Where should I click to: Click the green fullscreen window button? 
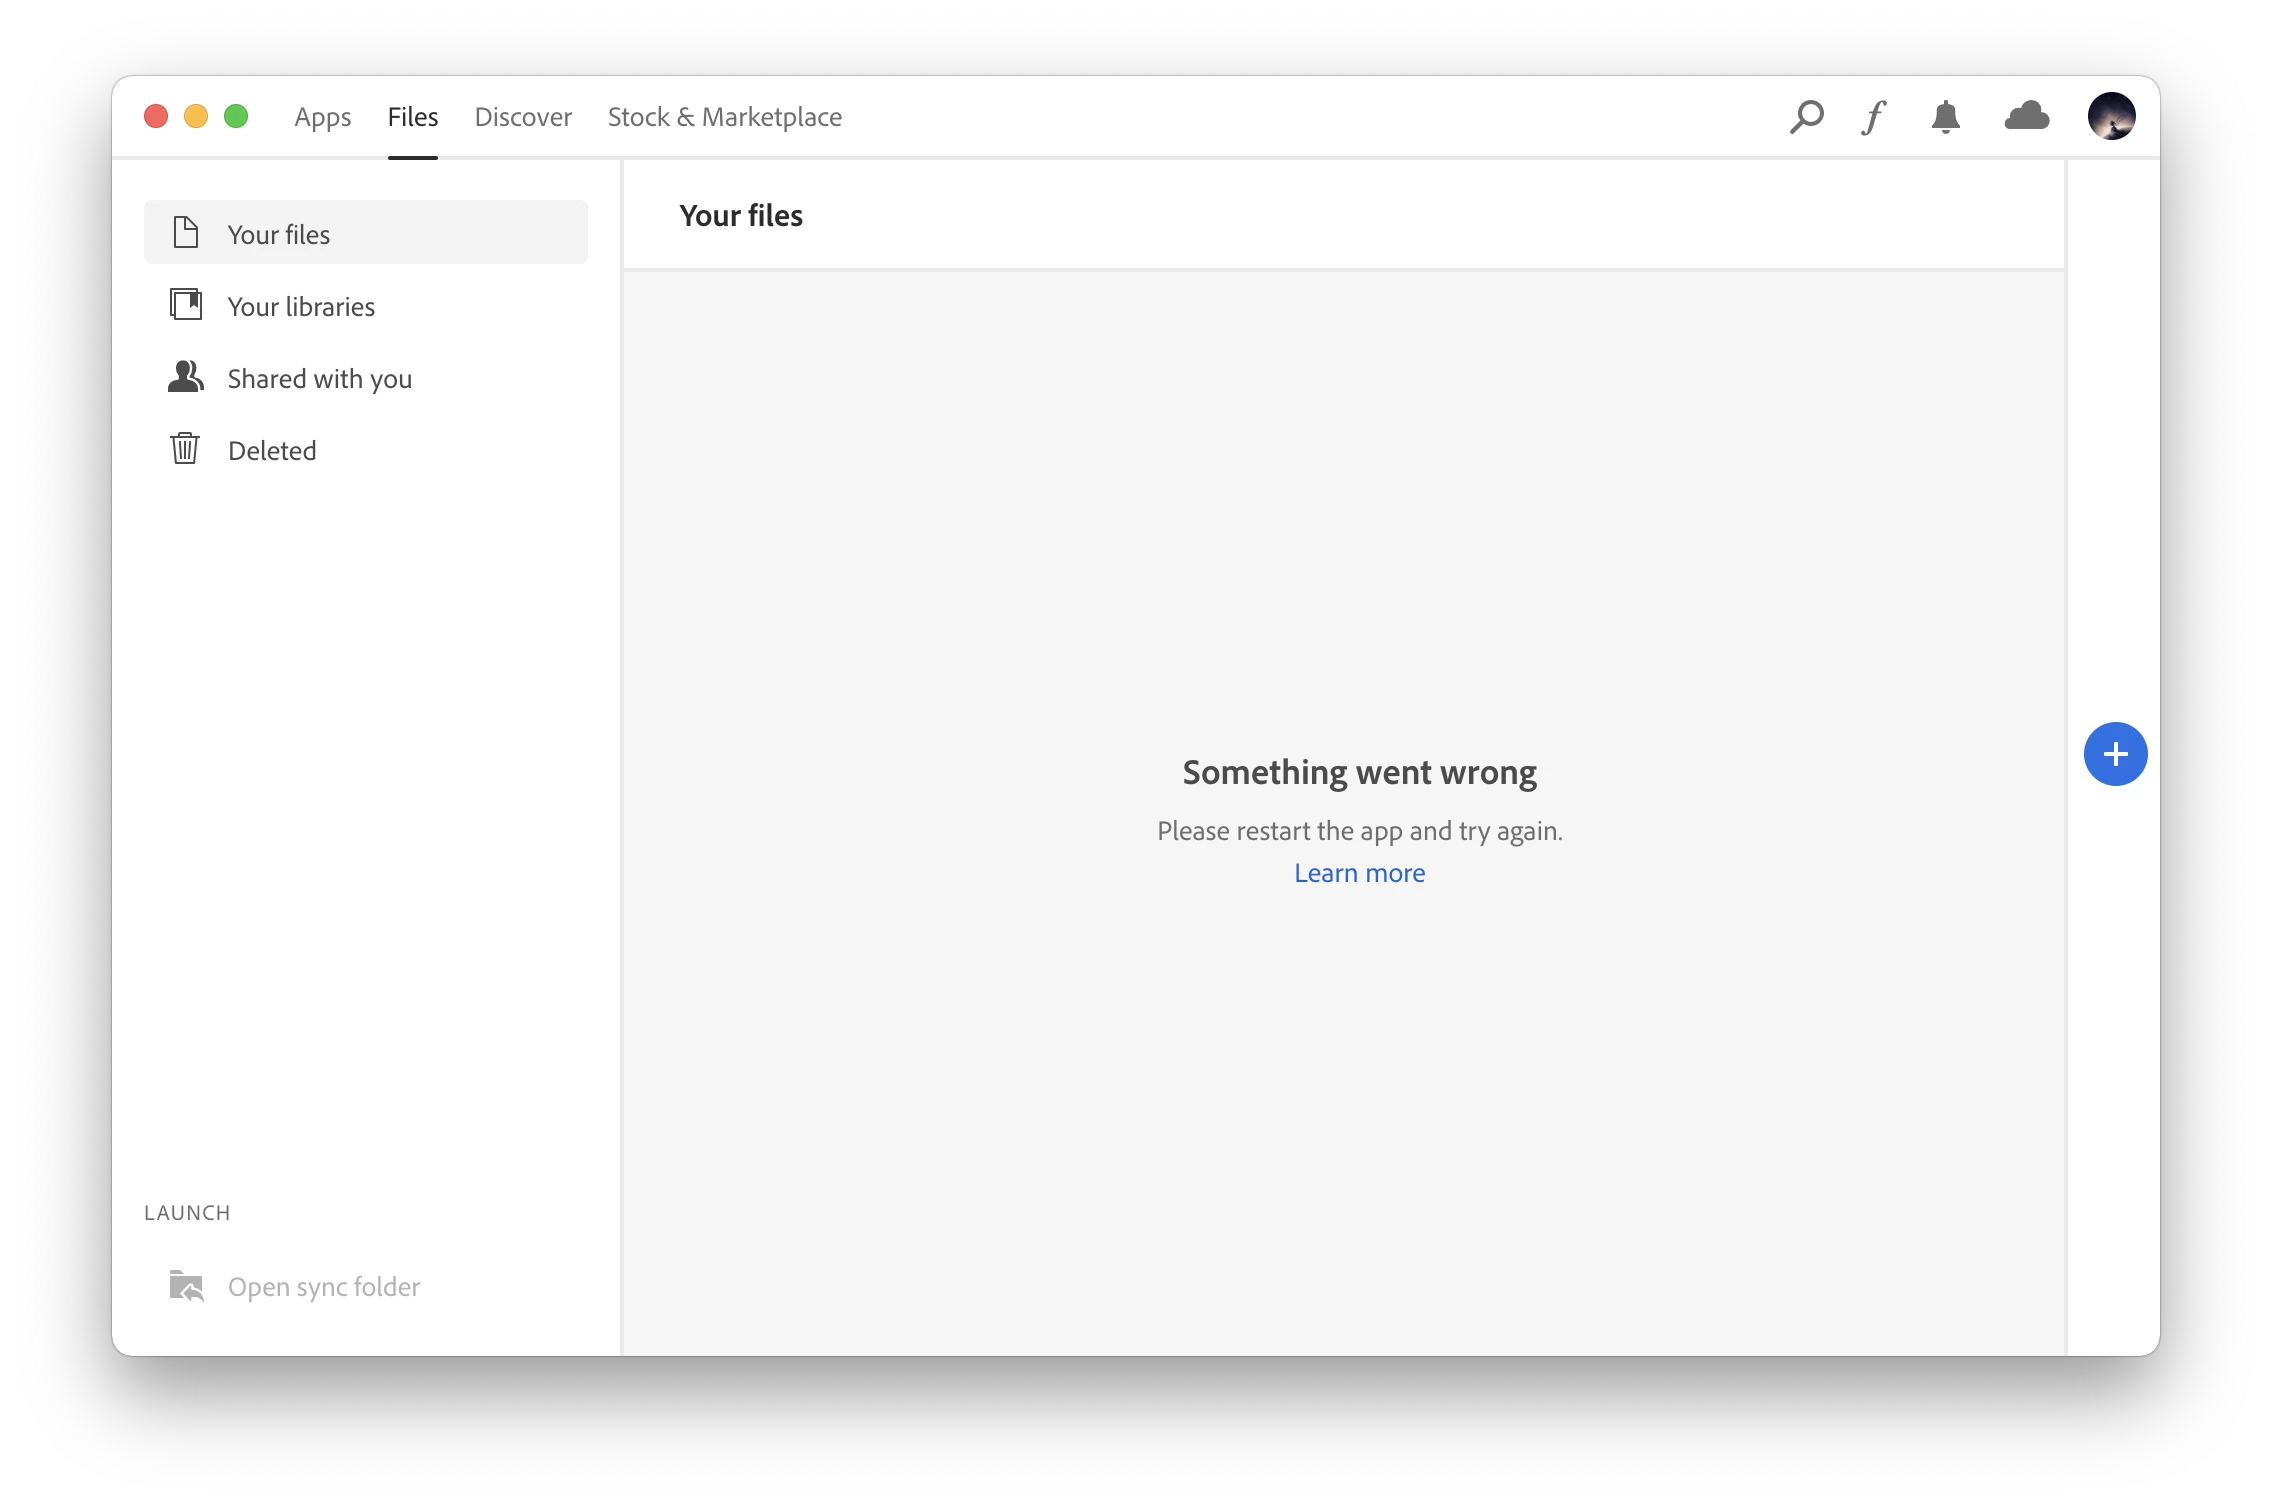click(x=236, y=116)
